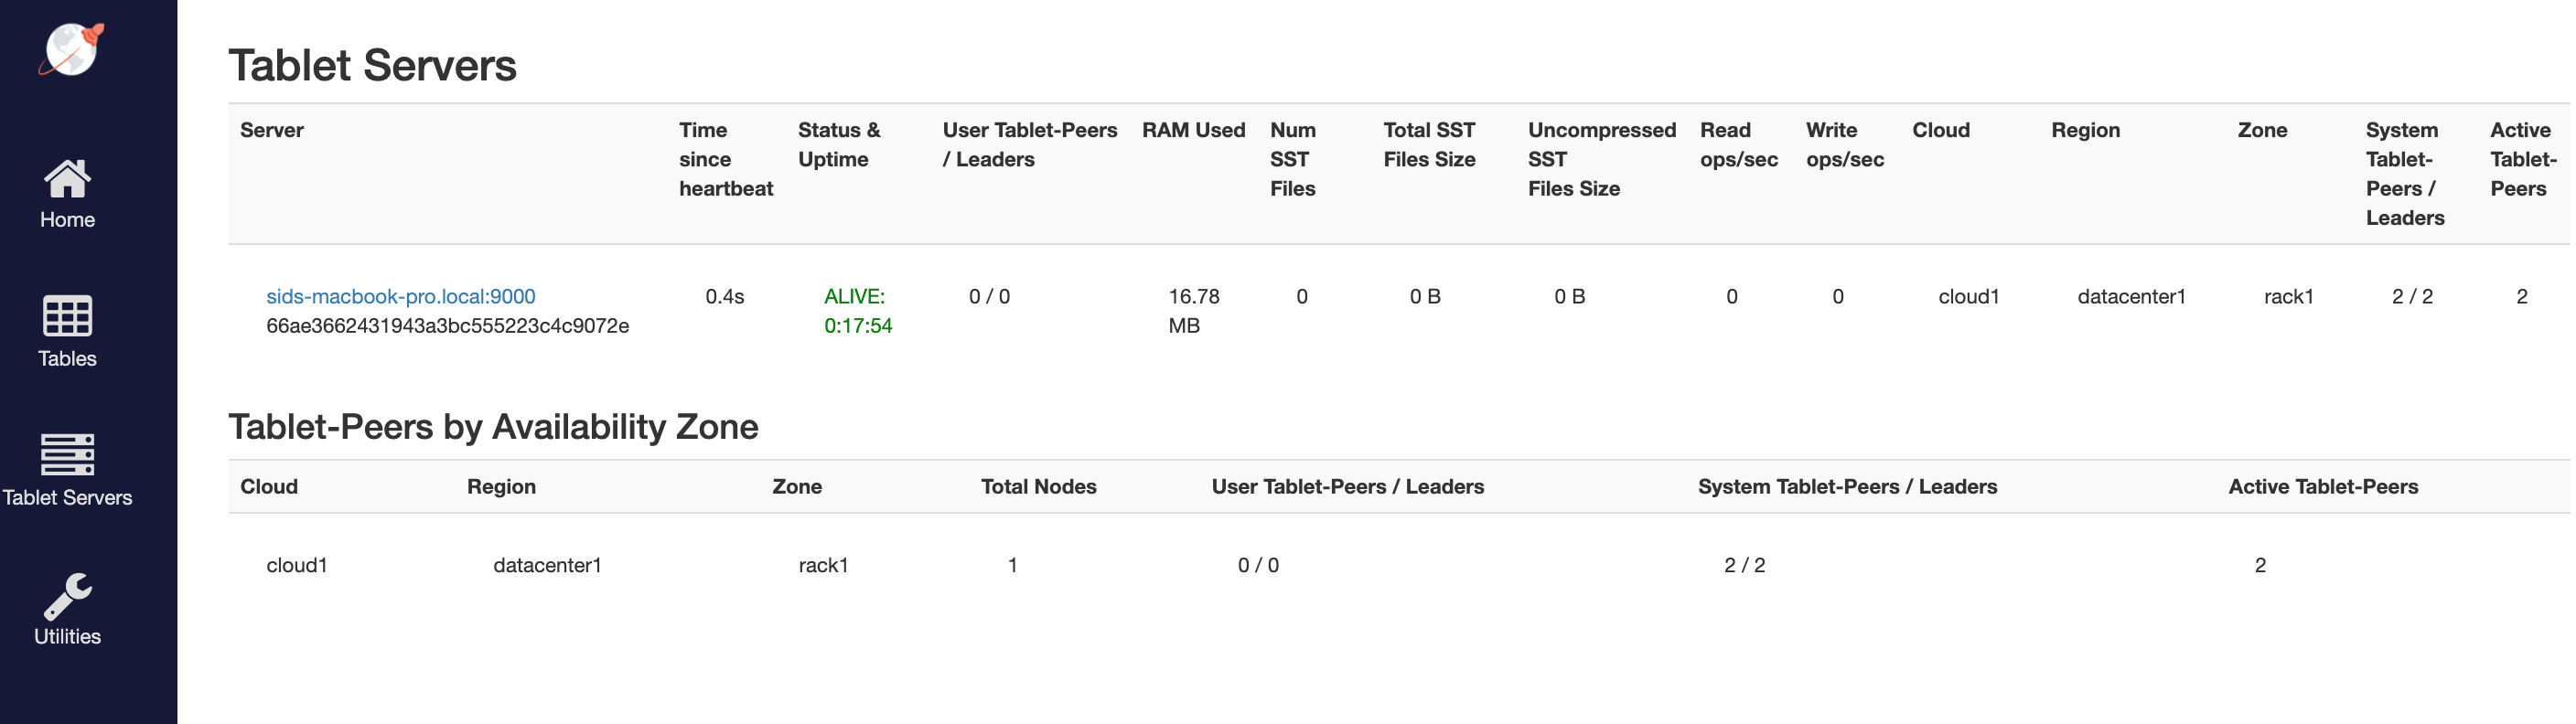Open the Tables menu label

tap(67, 359)
